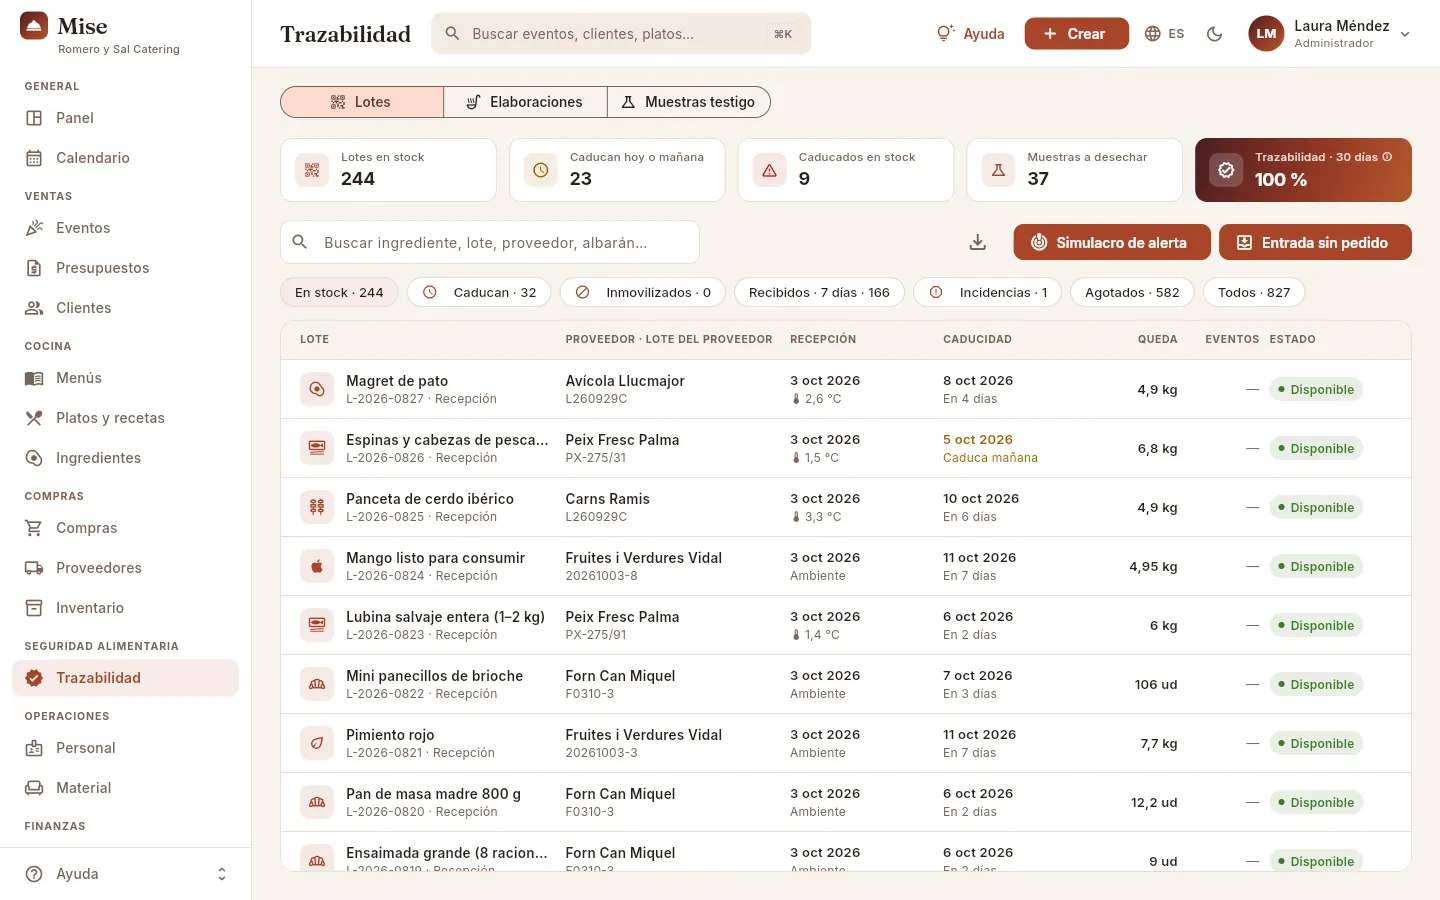Switch to the Elaboraciones tab
Viewport: 1440px width, 900px height.
click(x=525, y=102)
